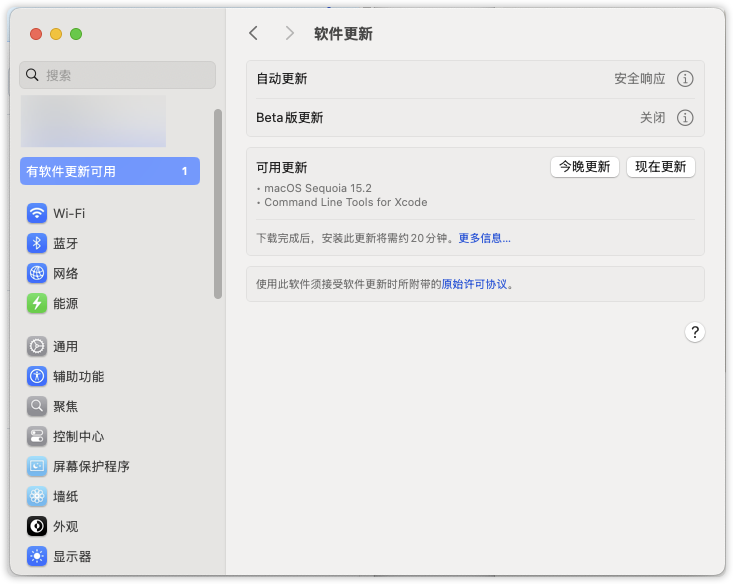Select the 显示器 sidebar label
The height and width of the screenshot is (584, 733).
(x=72, y=556)
